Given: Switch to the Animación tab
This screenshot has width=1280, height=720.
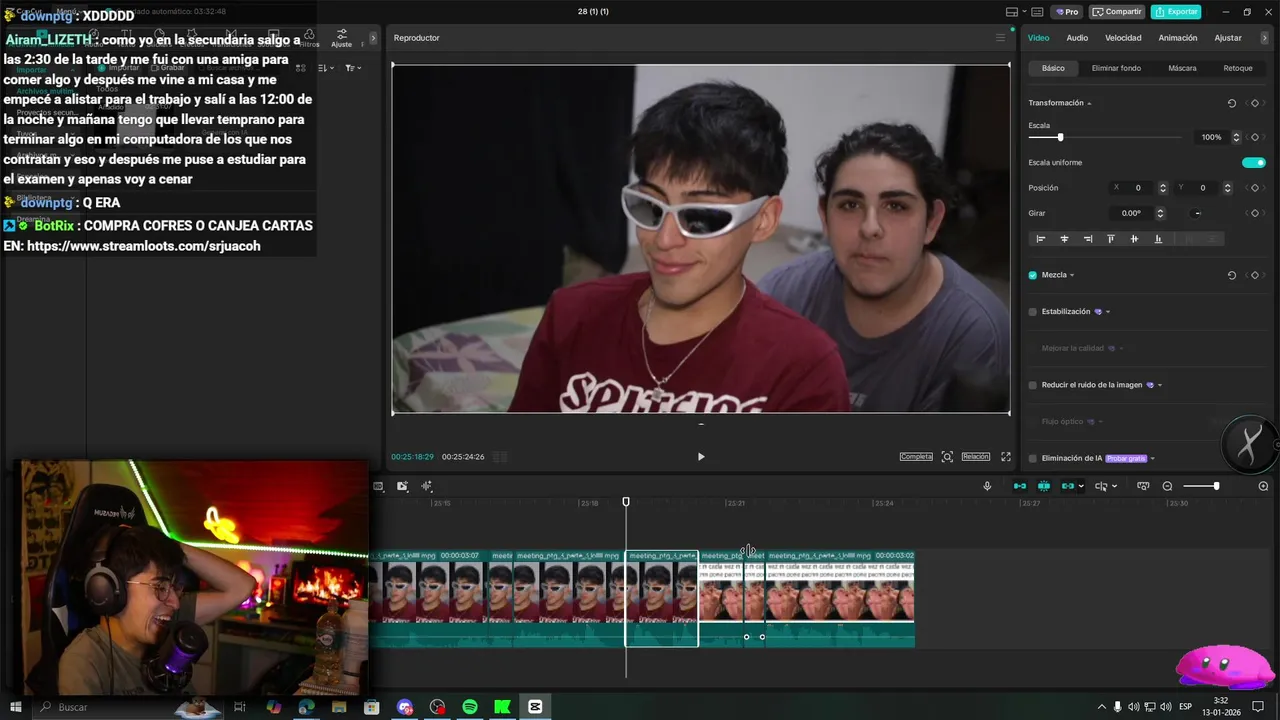Looking at the screenshot, I should 1178,38.
